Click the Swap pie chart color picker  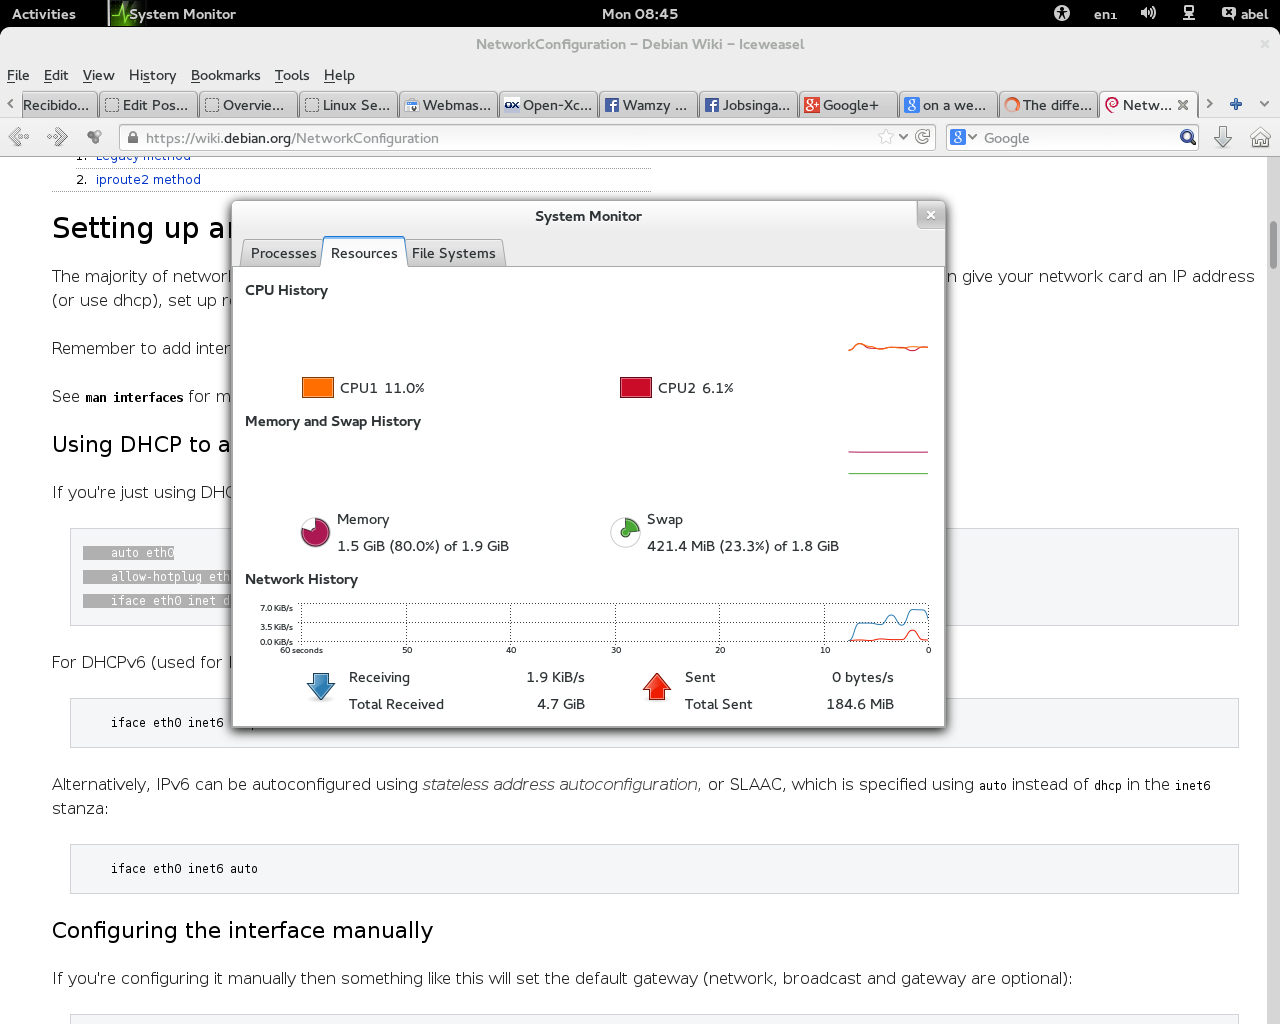tap(625, 532)
